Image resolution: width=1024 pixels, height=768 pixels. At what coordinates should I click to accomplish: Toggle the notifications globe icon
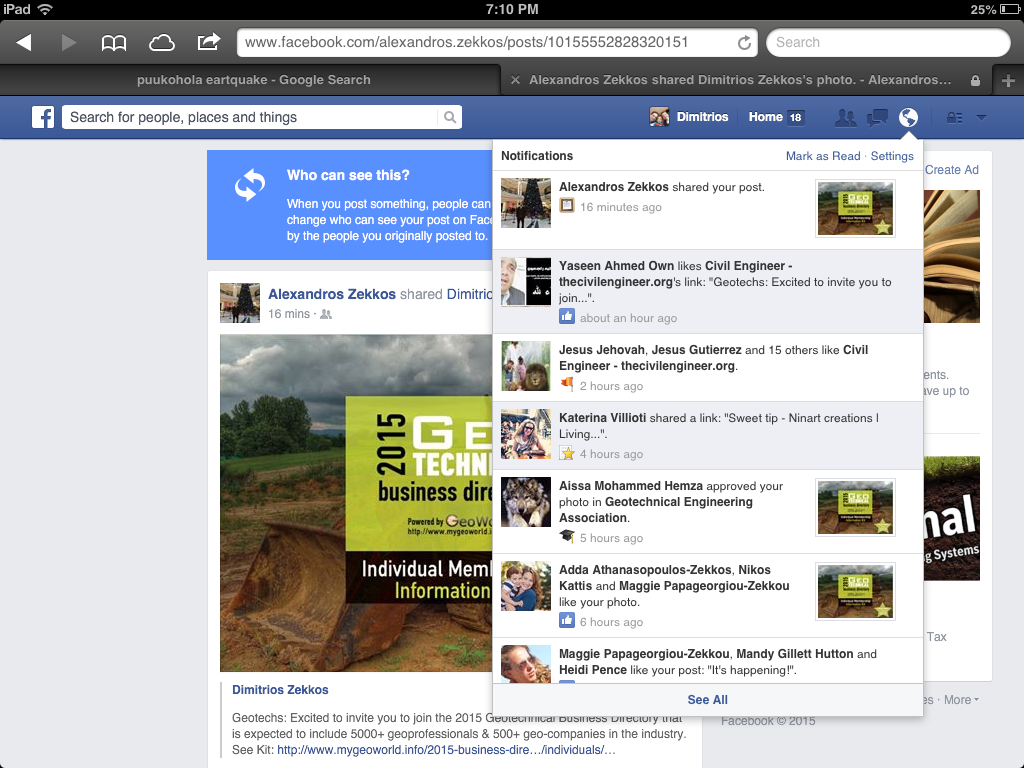tap(908, 118)
